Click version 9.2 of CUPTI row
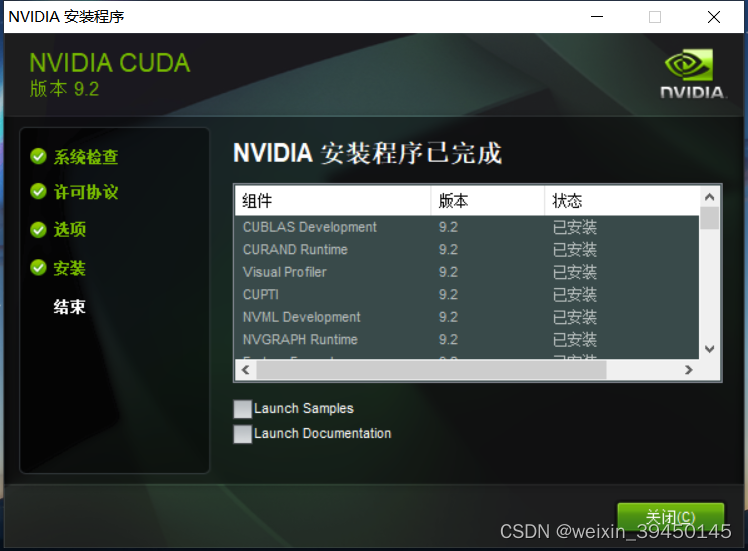The image size is (748, 551). 448,294
